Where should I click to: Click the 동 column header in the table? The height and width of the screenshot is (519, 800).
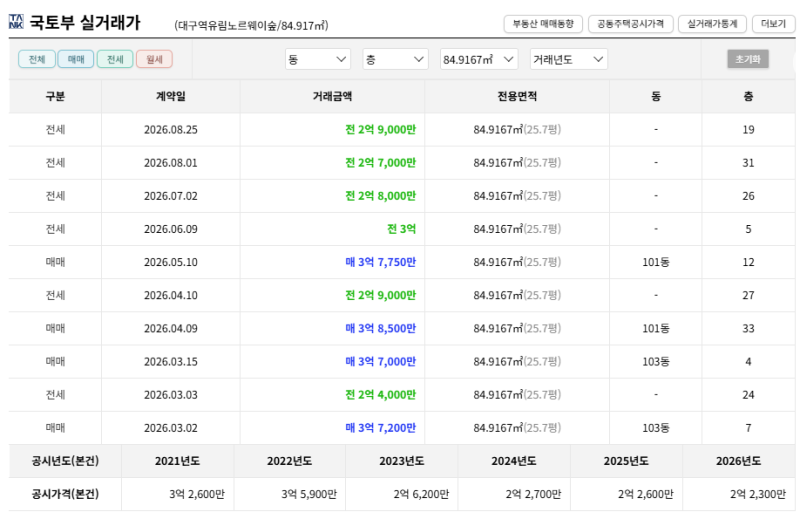click(x=656, y=96)
